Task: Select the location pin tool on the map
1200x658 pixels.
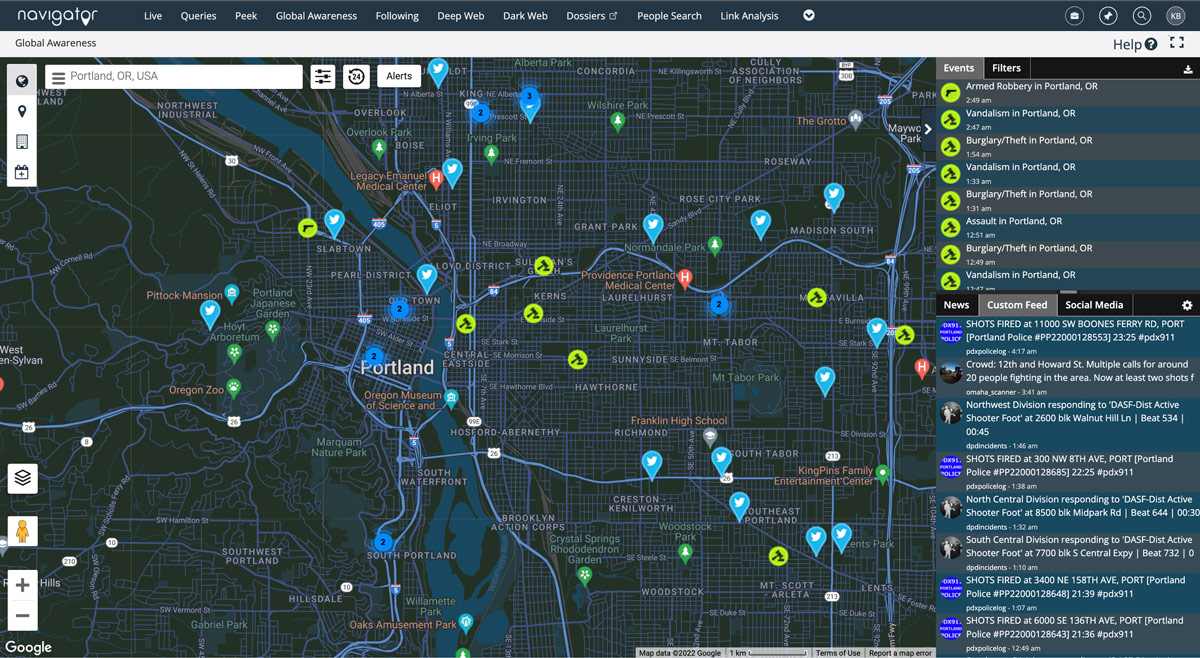Action: tap(22, 111)
